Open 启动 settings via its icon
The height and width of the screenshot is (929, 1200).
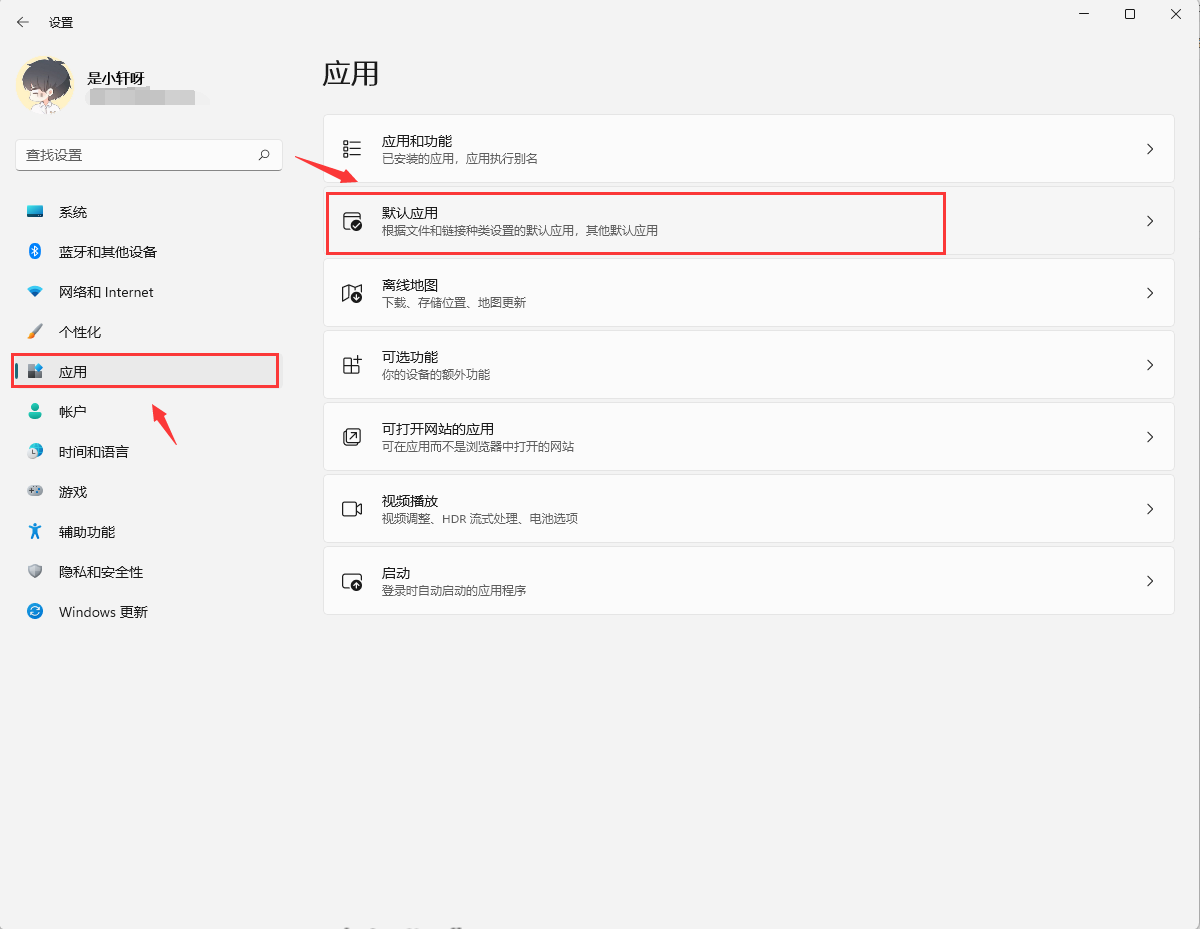pyautogui.click(x=351, y=580)
